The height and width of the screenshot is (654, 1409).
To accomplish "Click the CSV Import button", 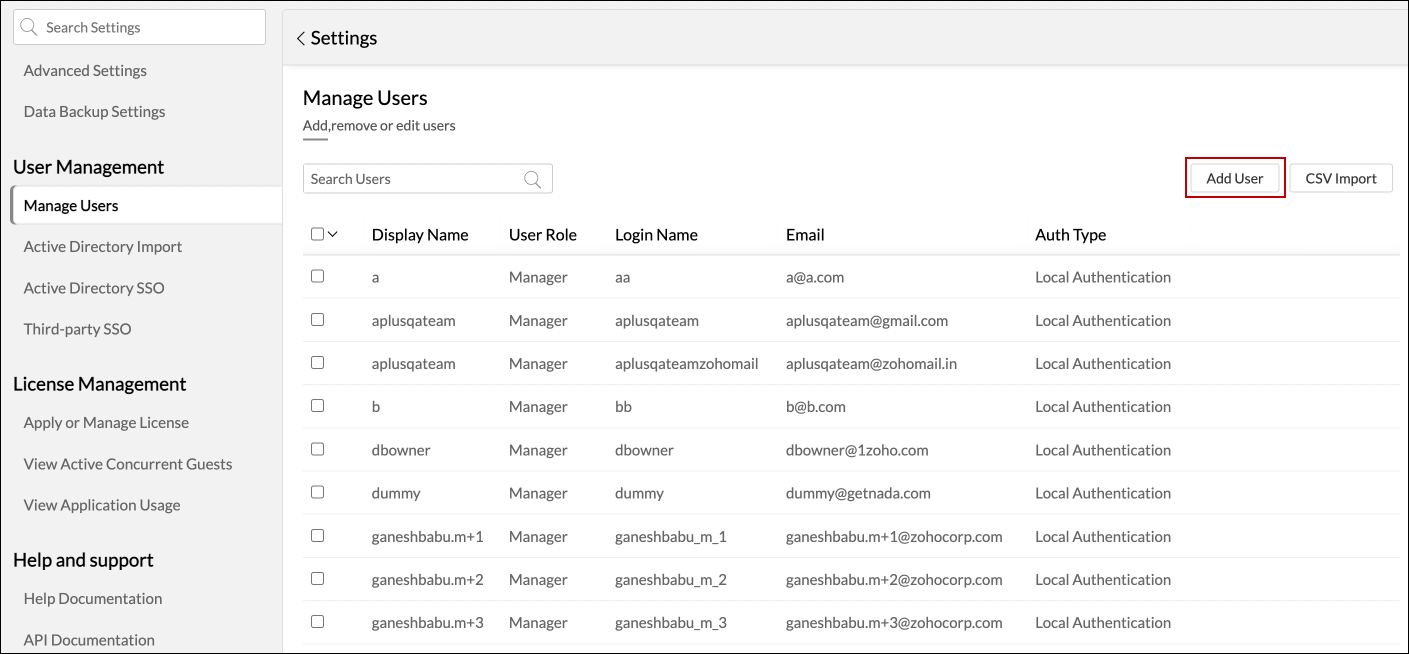I will 1340,178.
